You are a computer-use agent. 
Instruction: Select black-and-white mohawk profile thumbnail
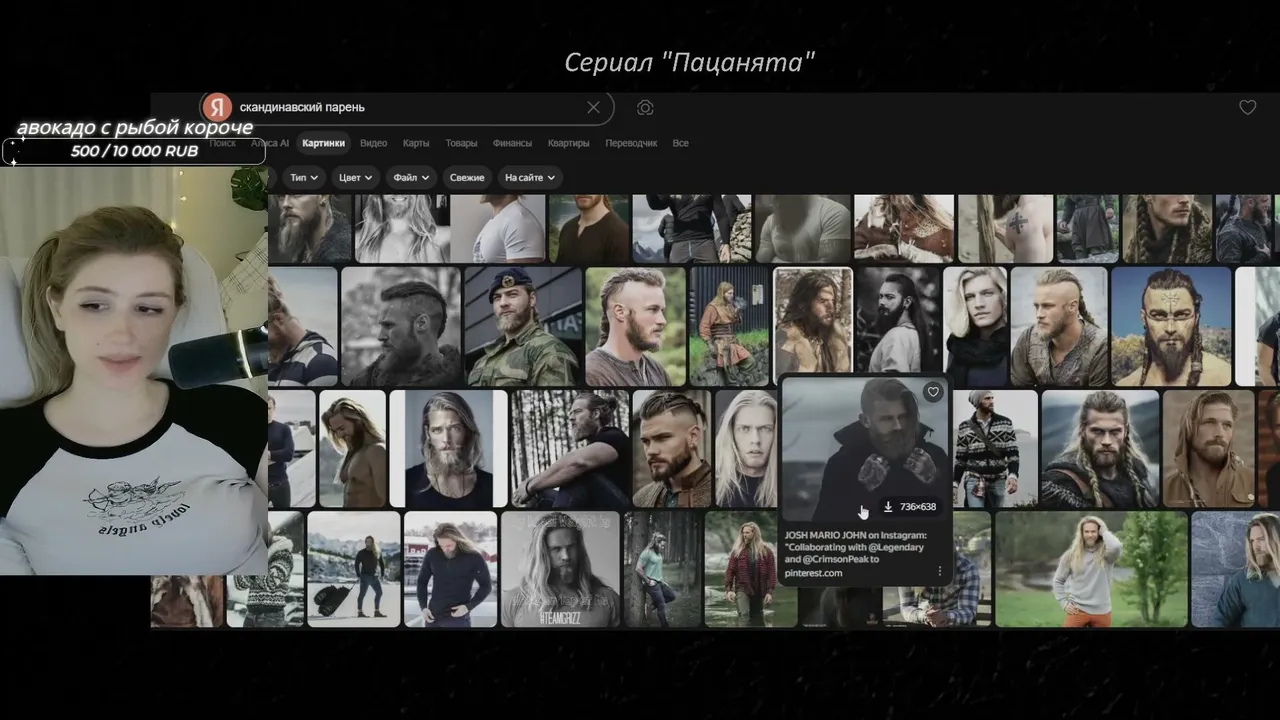(400, 326)
